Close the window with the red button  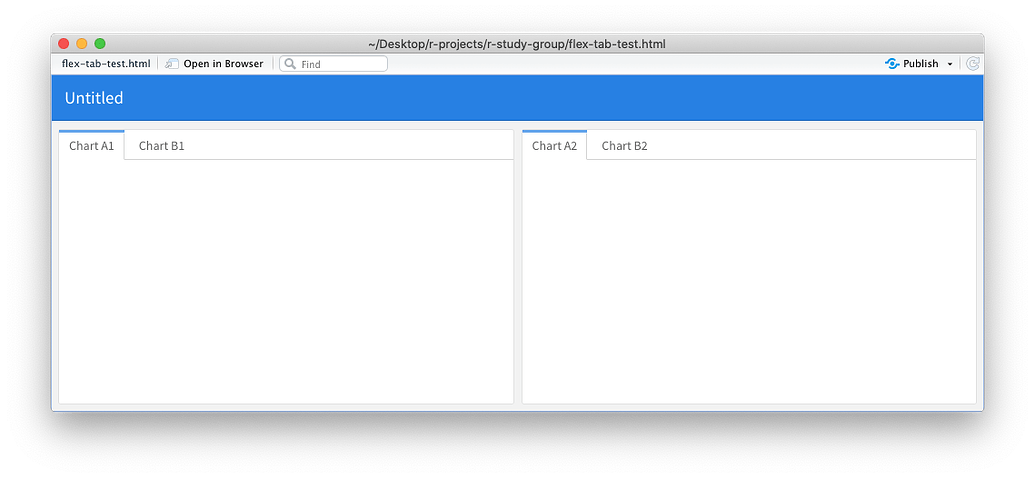(64, 44)
